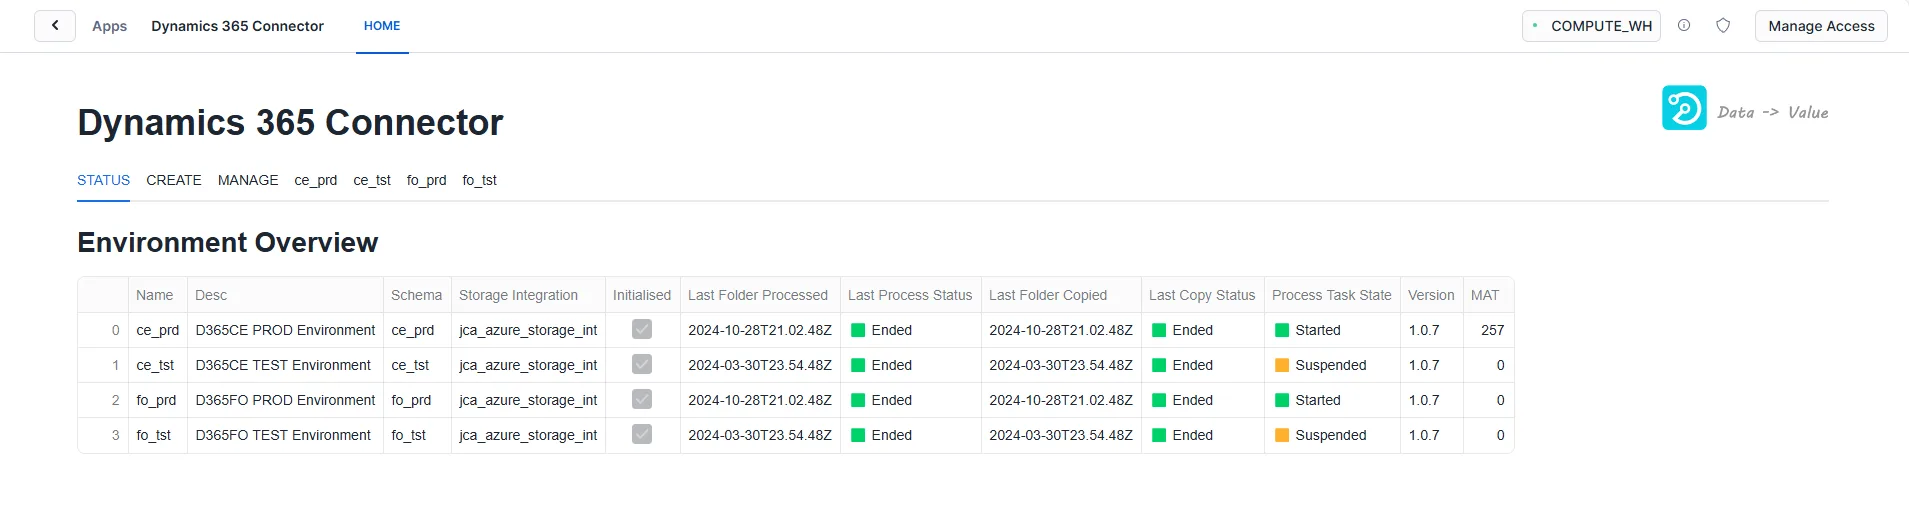Open the COMPUTE_WH warehouse selector
The image size is (1909, 517).
1591,26
